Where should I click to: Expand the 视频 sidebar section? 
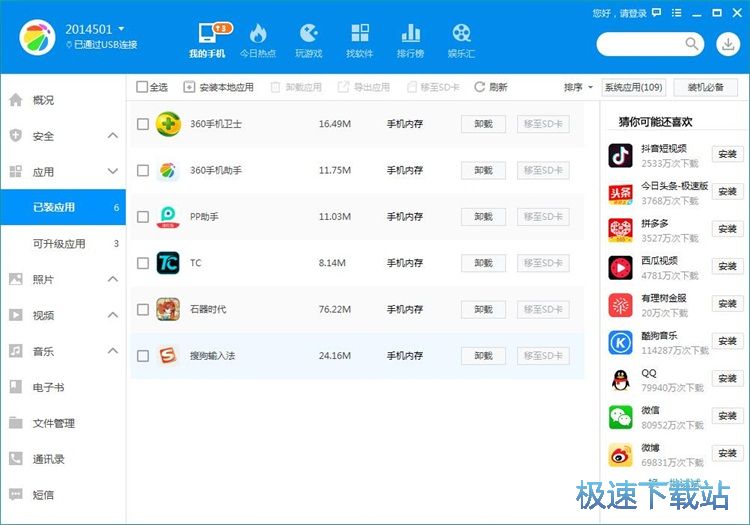(113, 315)
